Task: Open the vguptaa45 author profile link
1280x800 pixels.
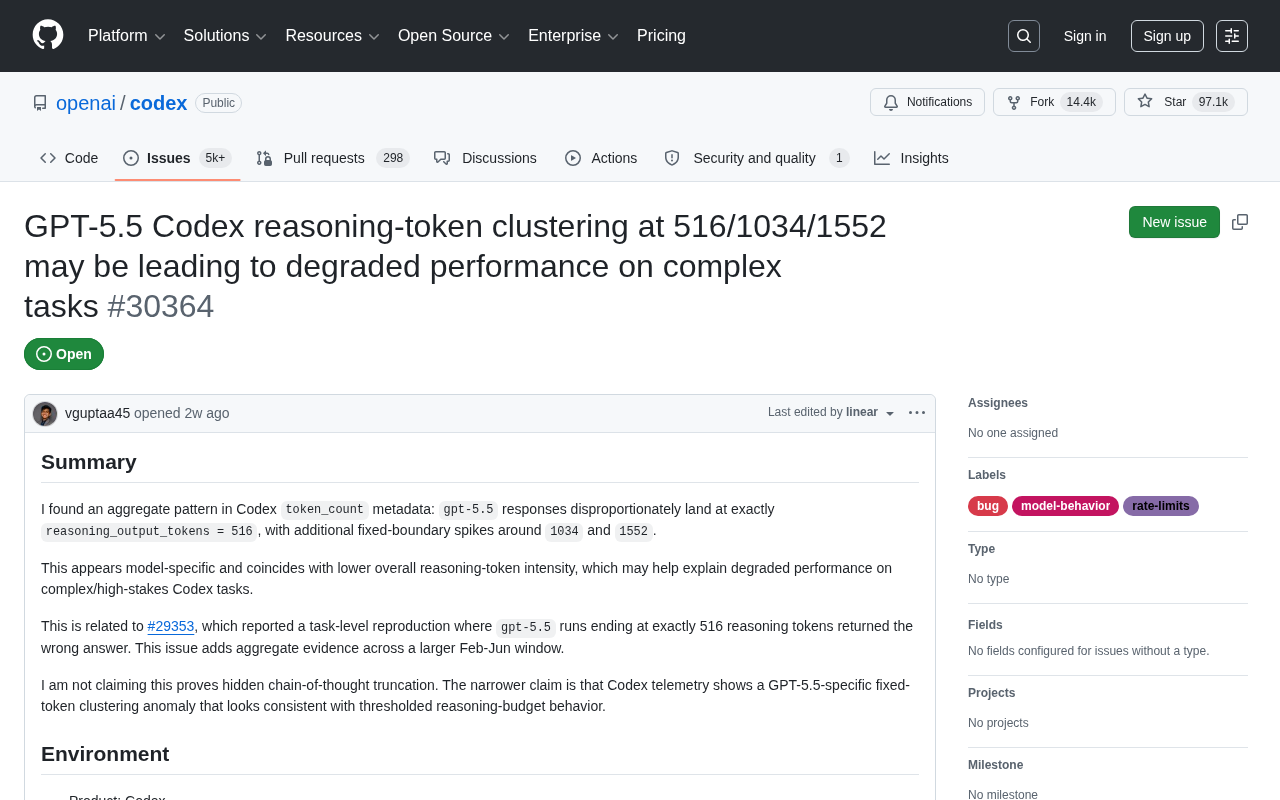Action: (x=97, y=413)
